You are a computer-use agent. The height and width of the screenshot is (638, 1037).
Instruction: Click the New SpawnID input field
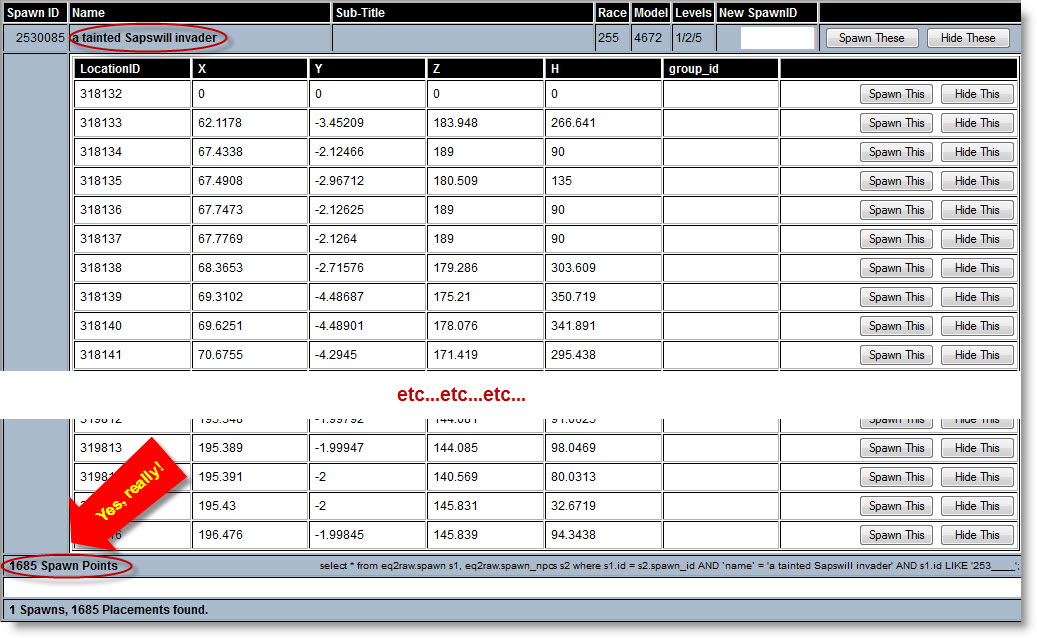point(777,38)
